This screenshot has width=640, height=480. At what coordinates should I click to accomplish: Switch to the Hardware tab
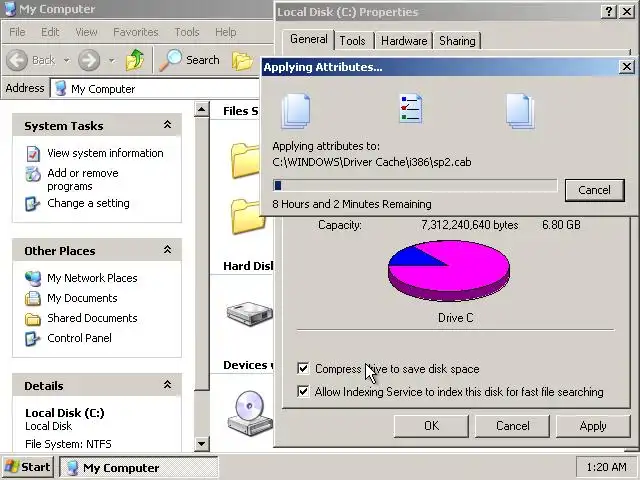pos(404,41)
